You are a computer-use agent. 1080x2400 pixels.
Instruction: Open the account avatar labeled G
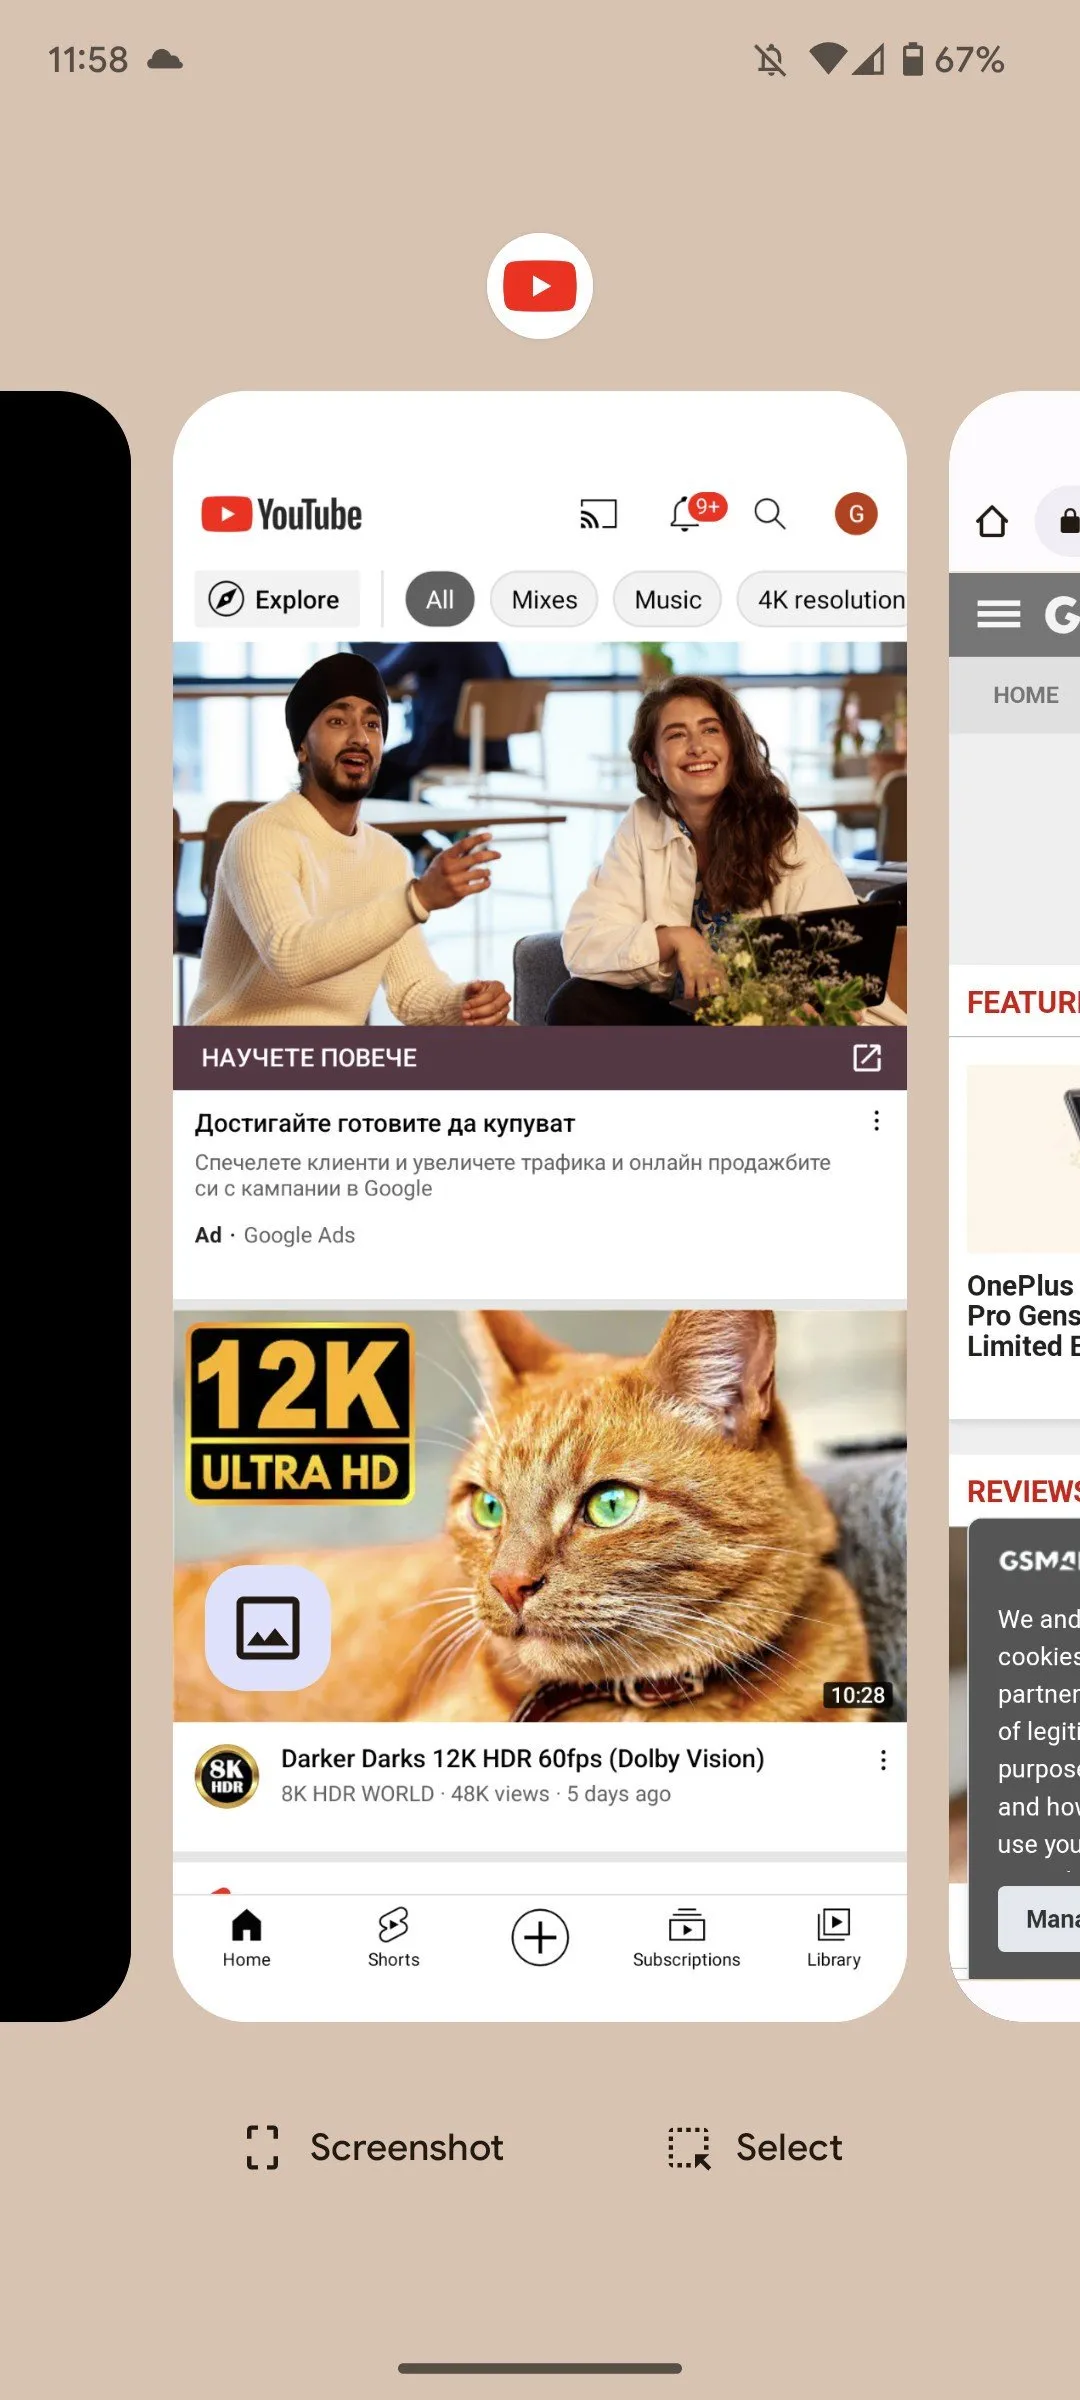click(856, 514)
